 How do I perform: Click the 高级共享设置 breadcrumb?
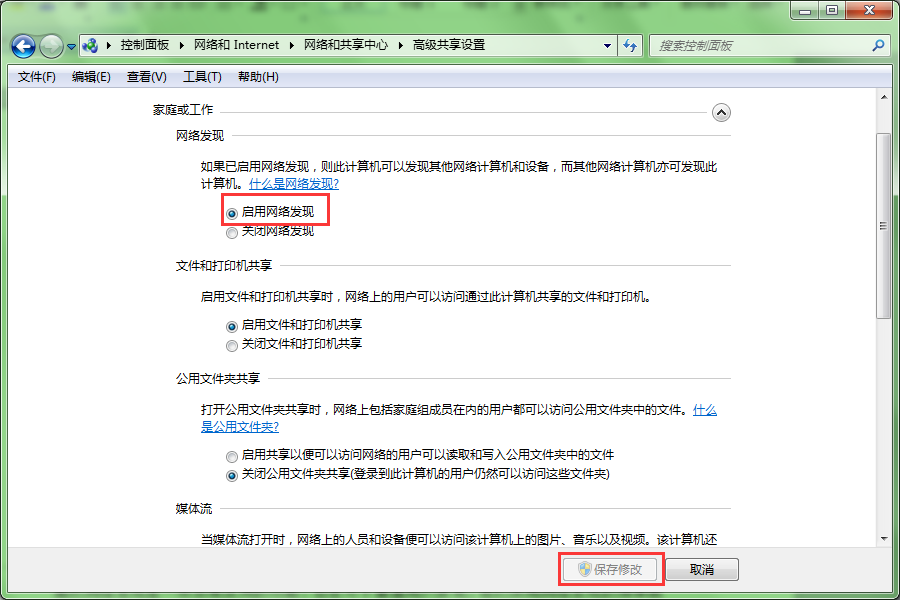449,45
